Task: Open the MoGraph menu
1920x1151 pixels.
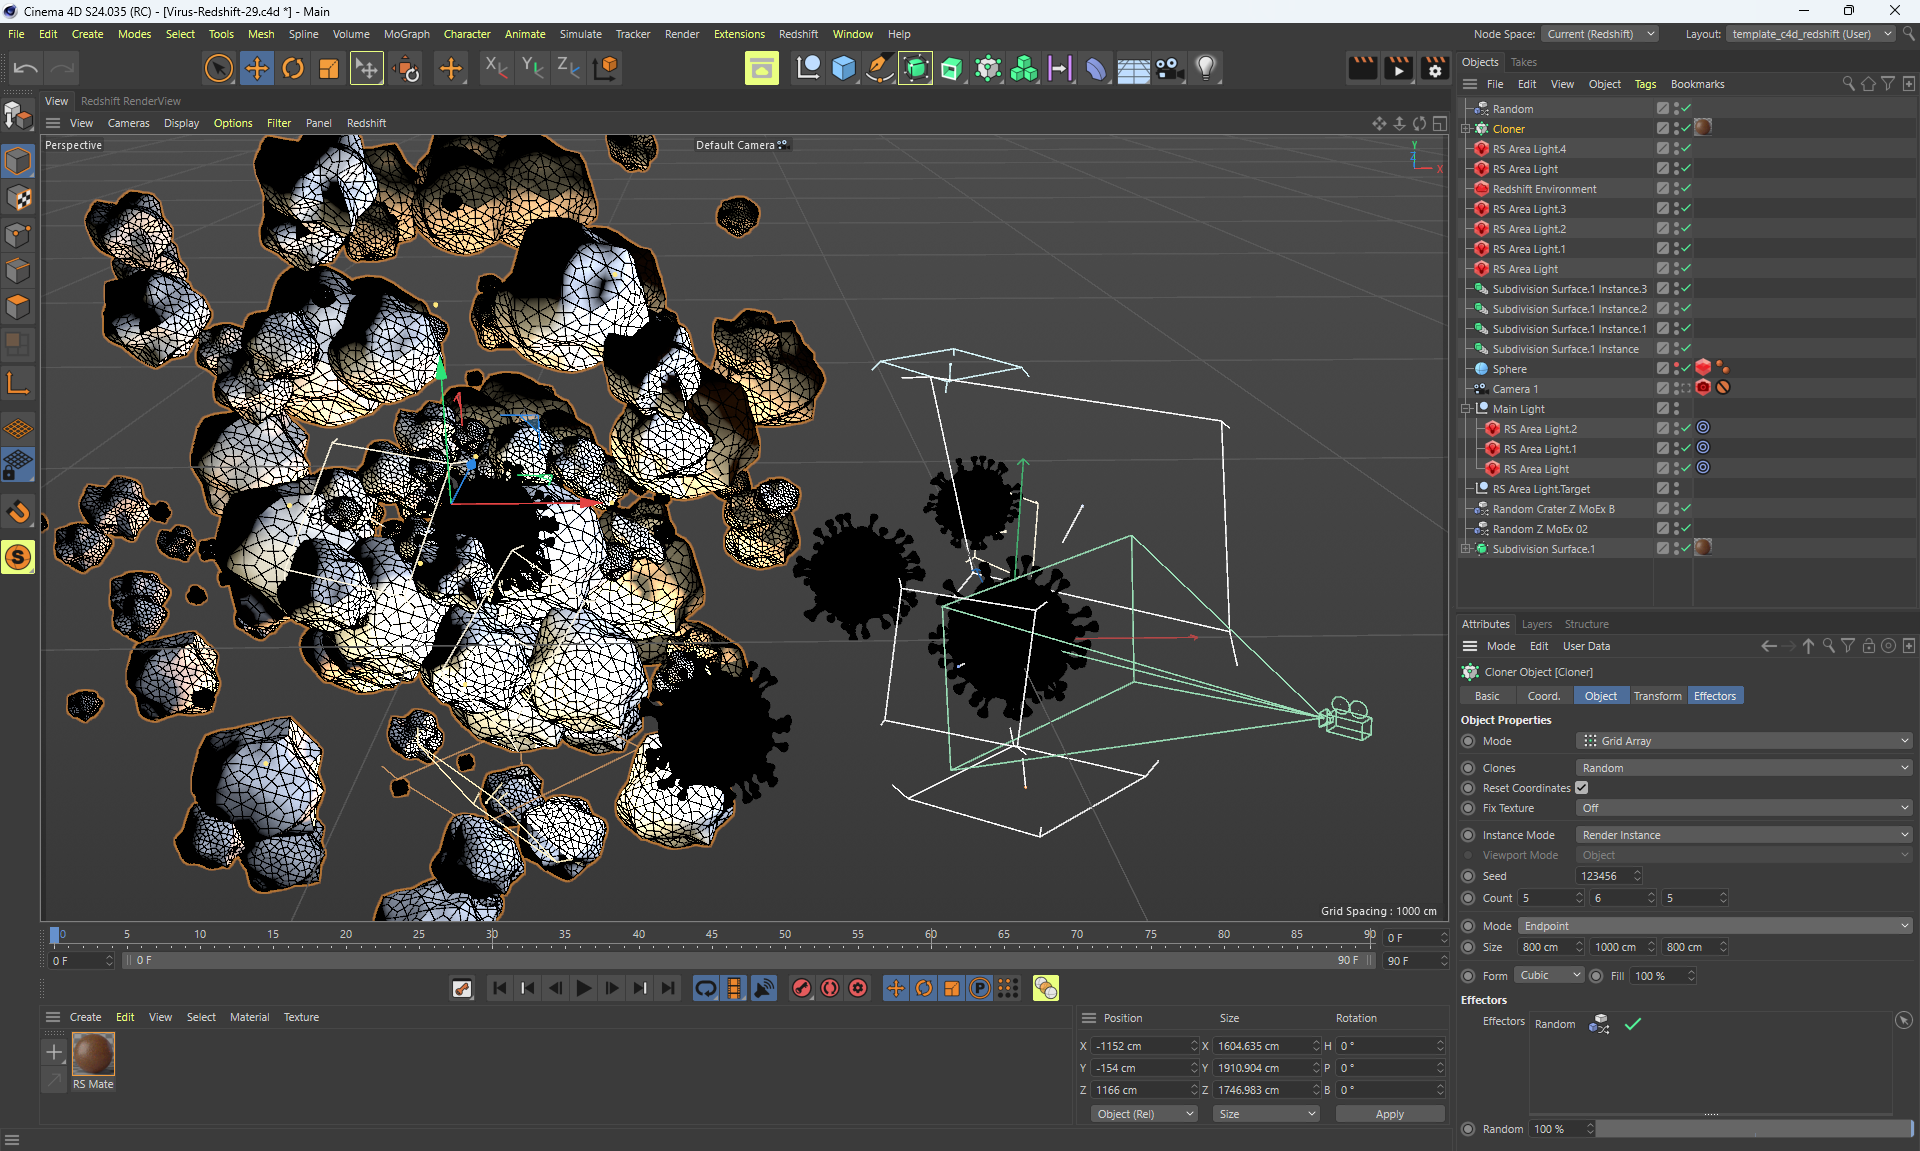Action: [x=406, y=34]
